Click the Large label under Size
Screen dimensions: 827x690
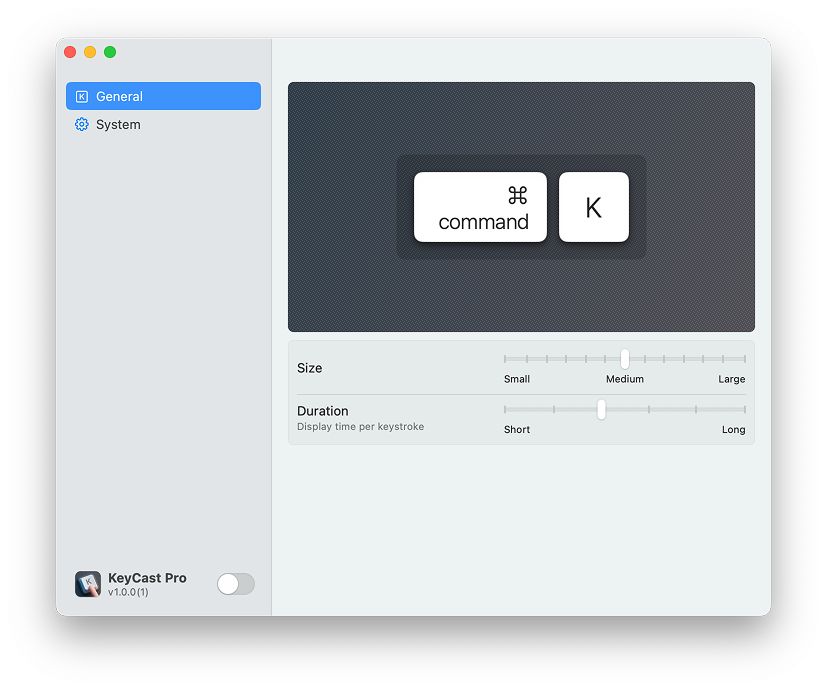pos(731,379)
